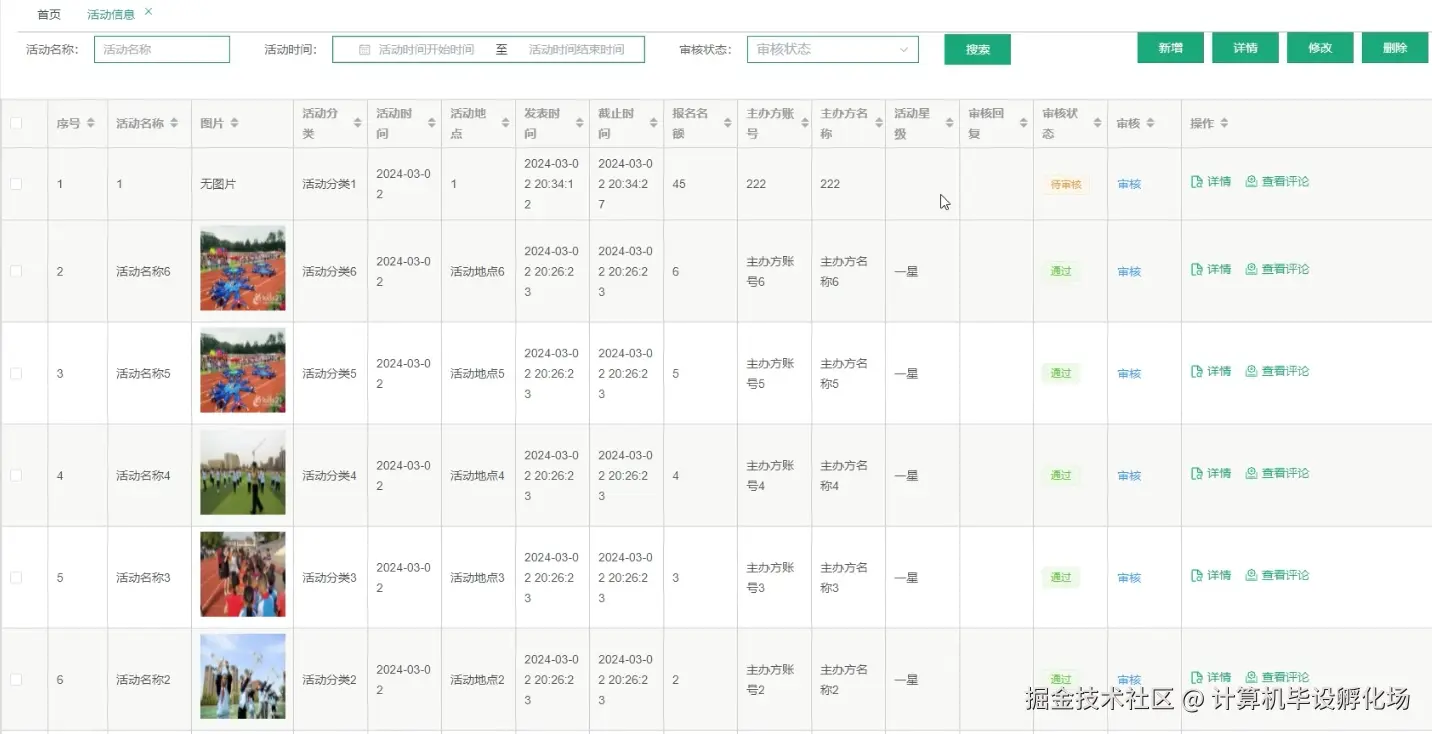Open 详情 for the 活动名称5 row
1432x734 pixels.
(1211, 371)
